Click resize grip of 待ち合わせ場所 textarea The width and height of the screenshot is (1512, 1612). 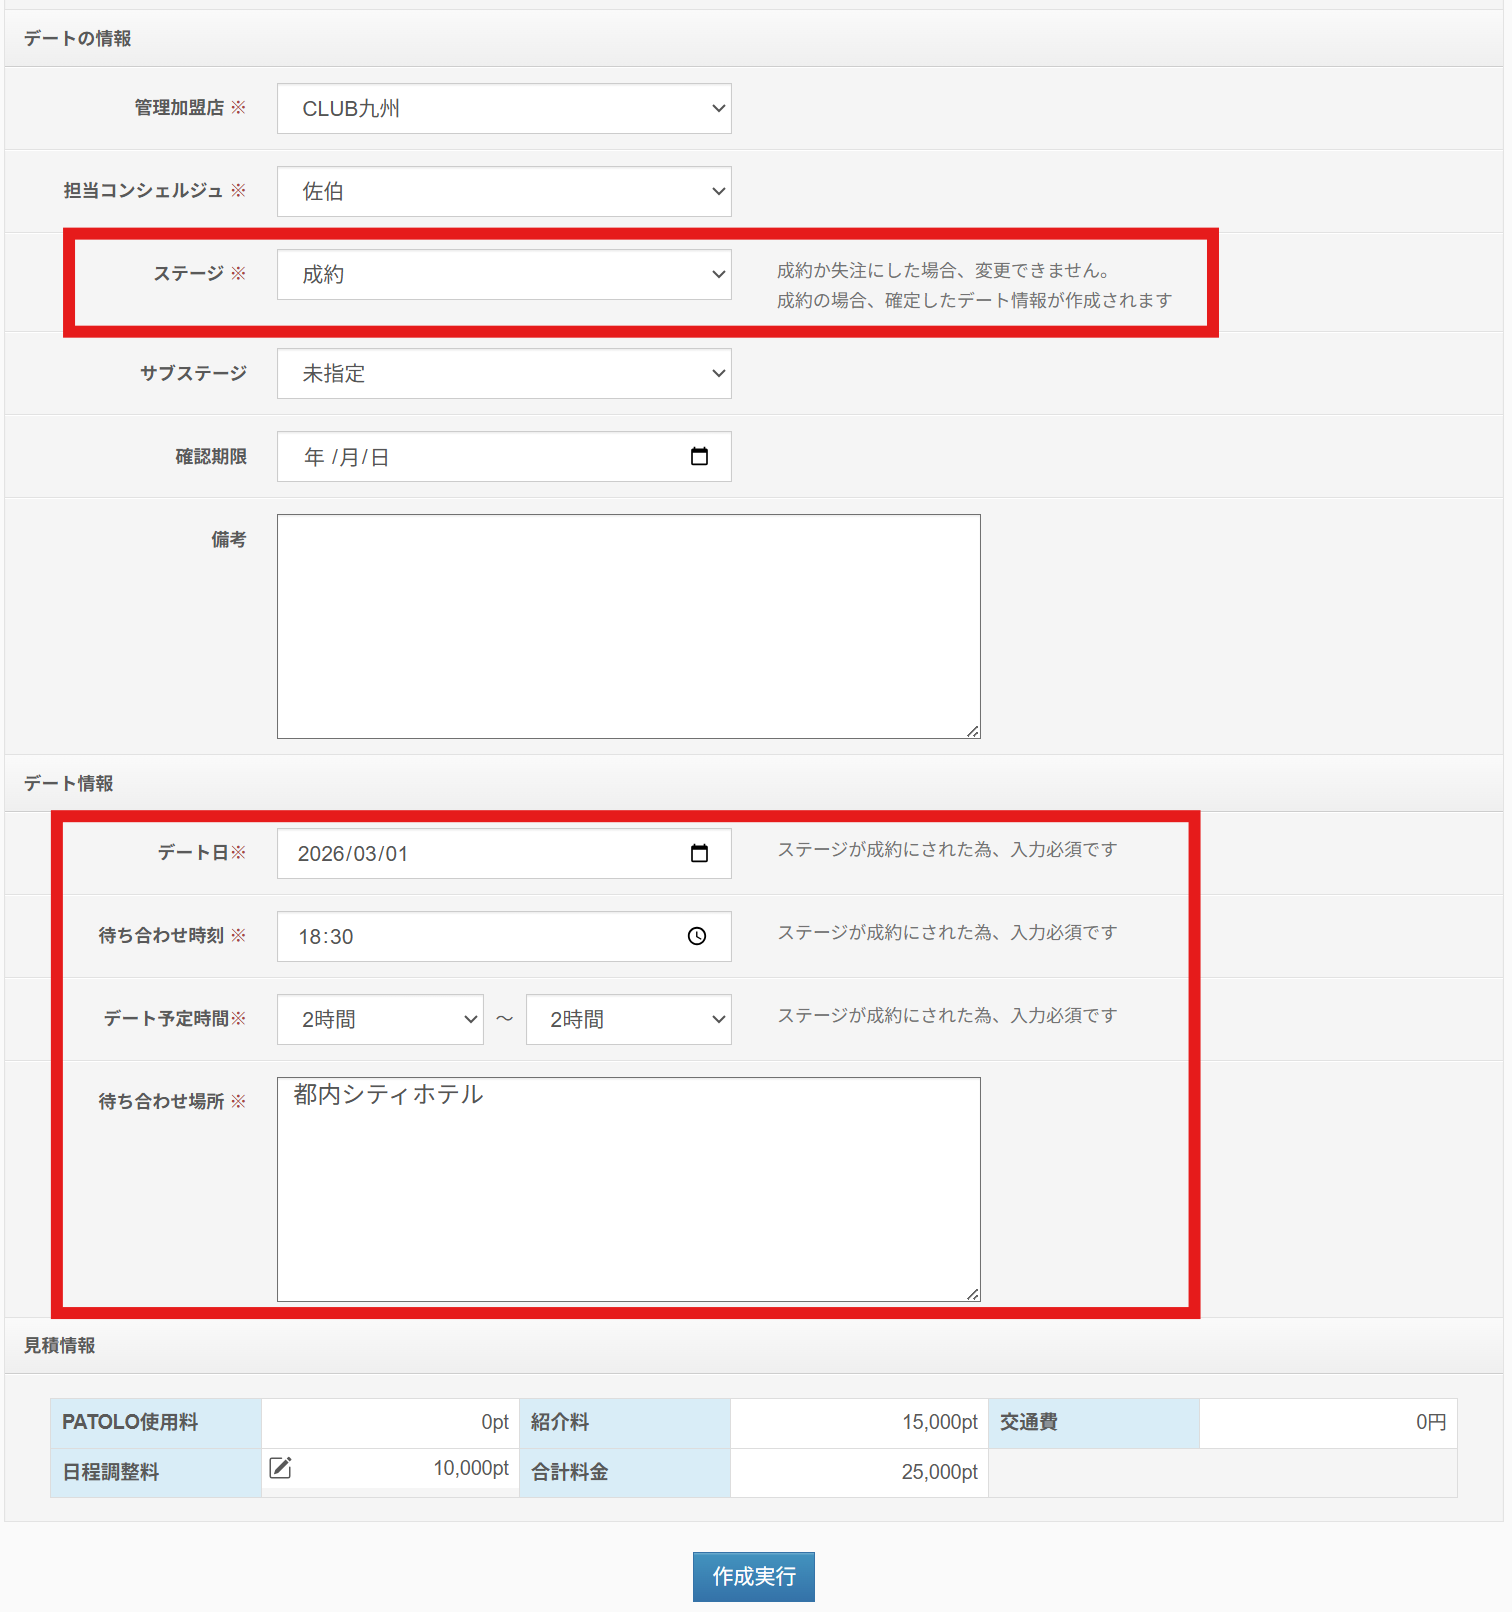[x=973, y=1294]
